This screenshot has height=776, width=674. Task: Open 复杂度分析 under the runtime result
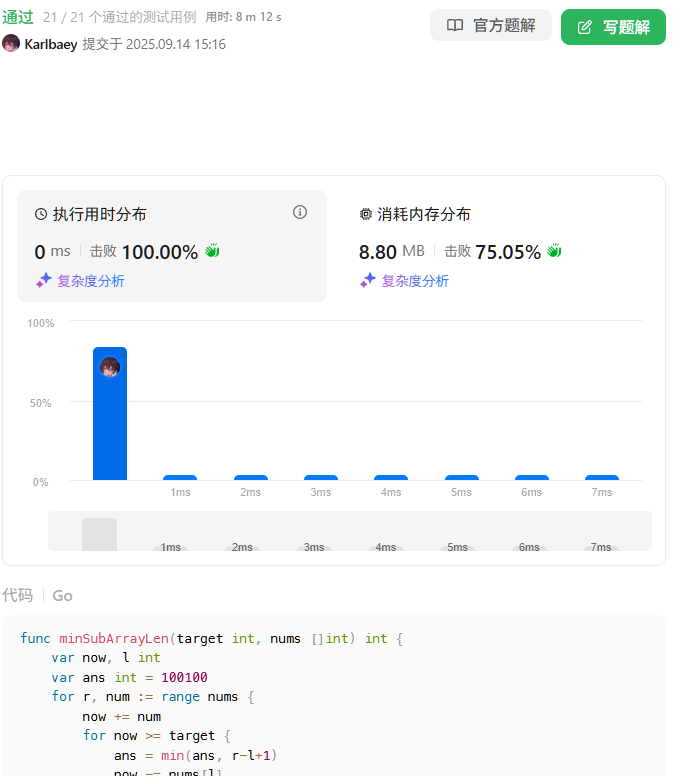coord(91,281)
